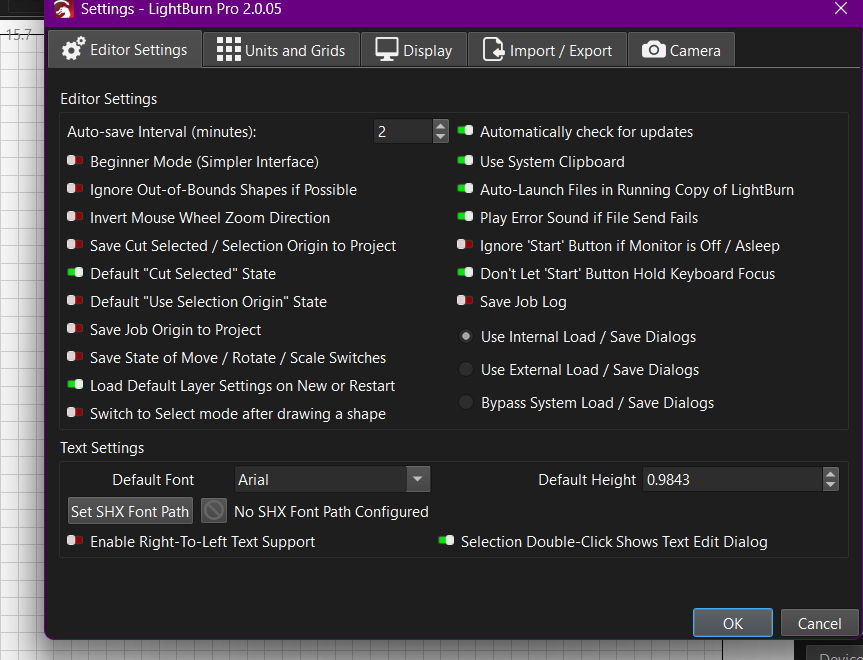
Task: Confirm settings with the OK button
Action: point(732,623)
